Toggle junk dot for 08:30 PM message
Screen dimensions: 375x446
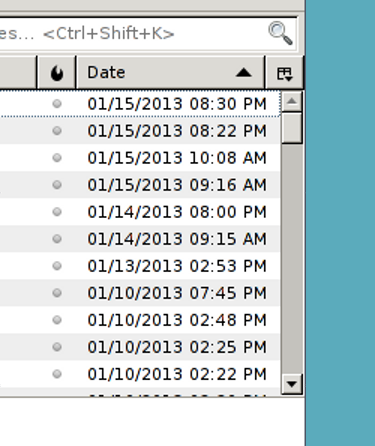57,104
